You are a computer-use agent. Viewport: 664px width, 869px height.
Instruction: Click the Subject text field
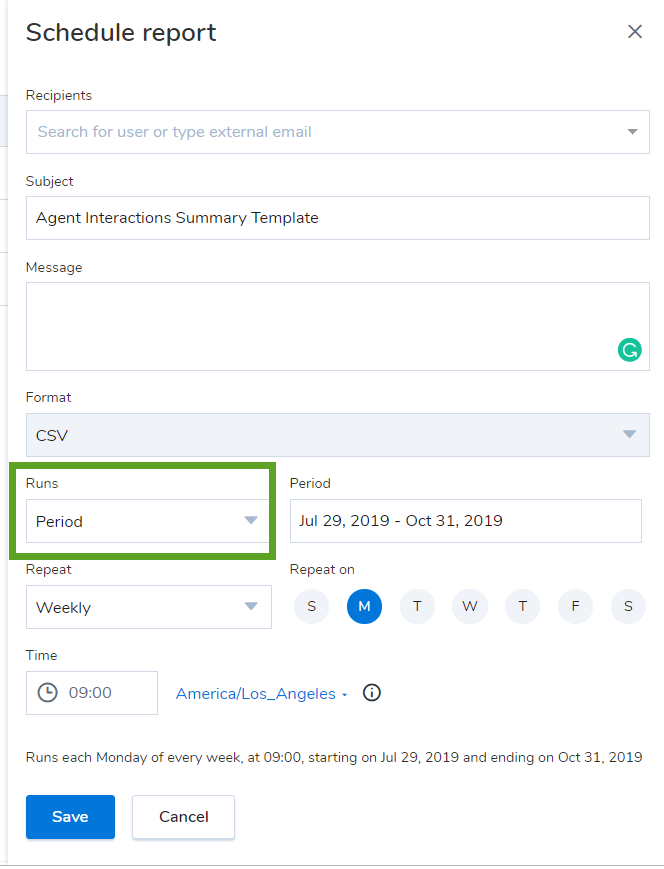(x=337, y=218)
